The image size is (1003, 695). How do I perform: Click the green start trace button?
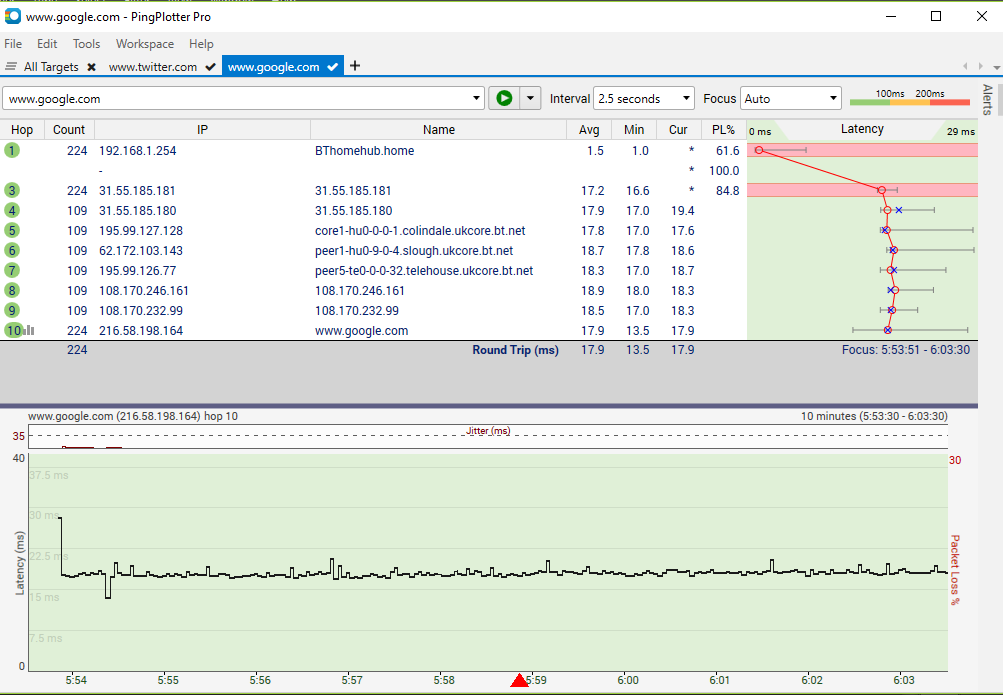point(503,98)
